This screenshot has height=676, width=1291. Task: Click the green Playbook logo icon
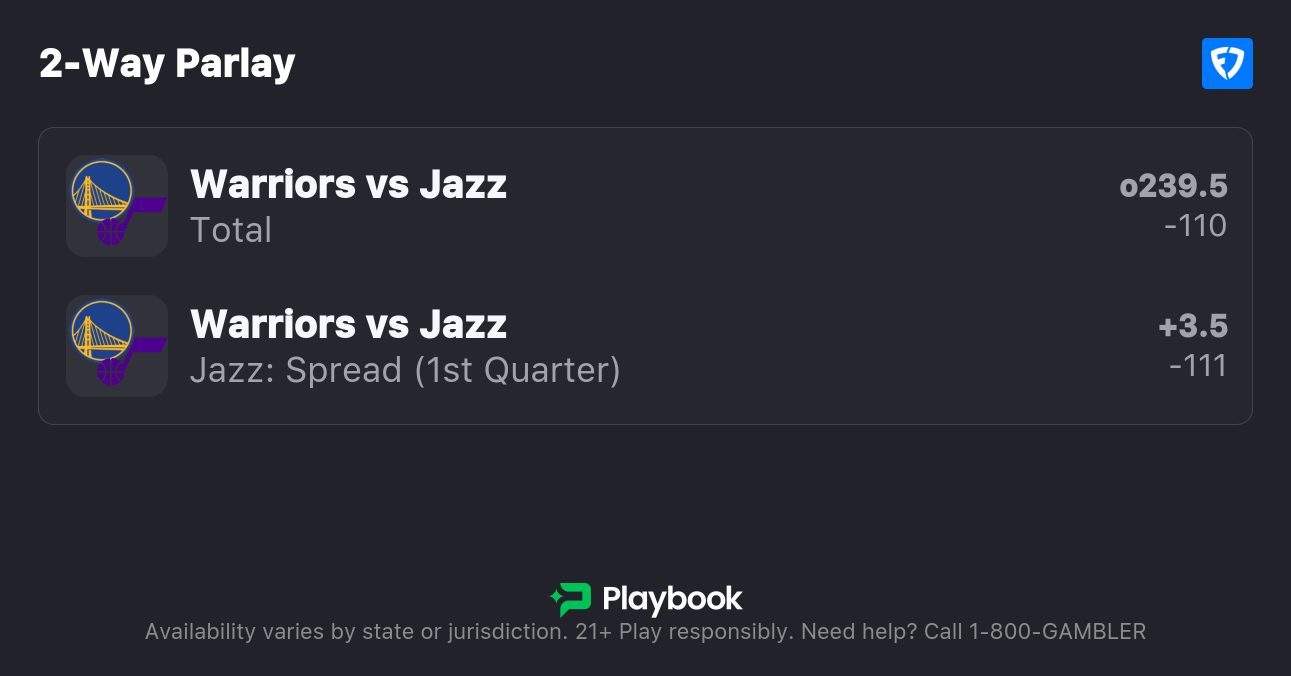pos(571,599)
